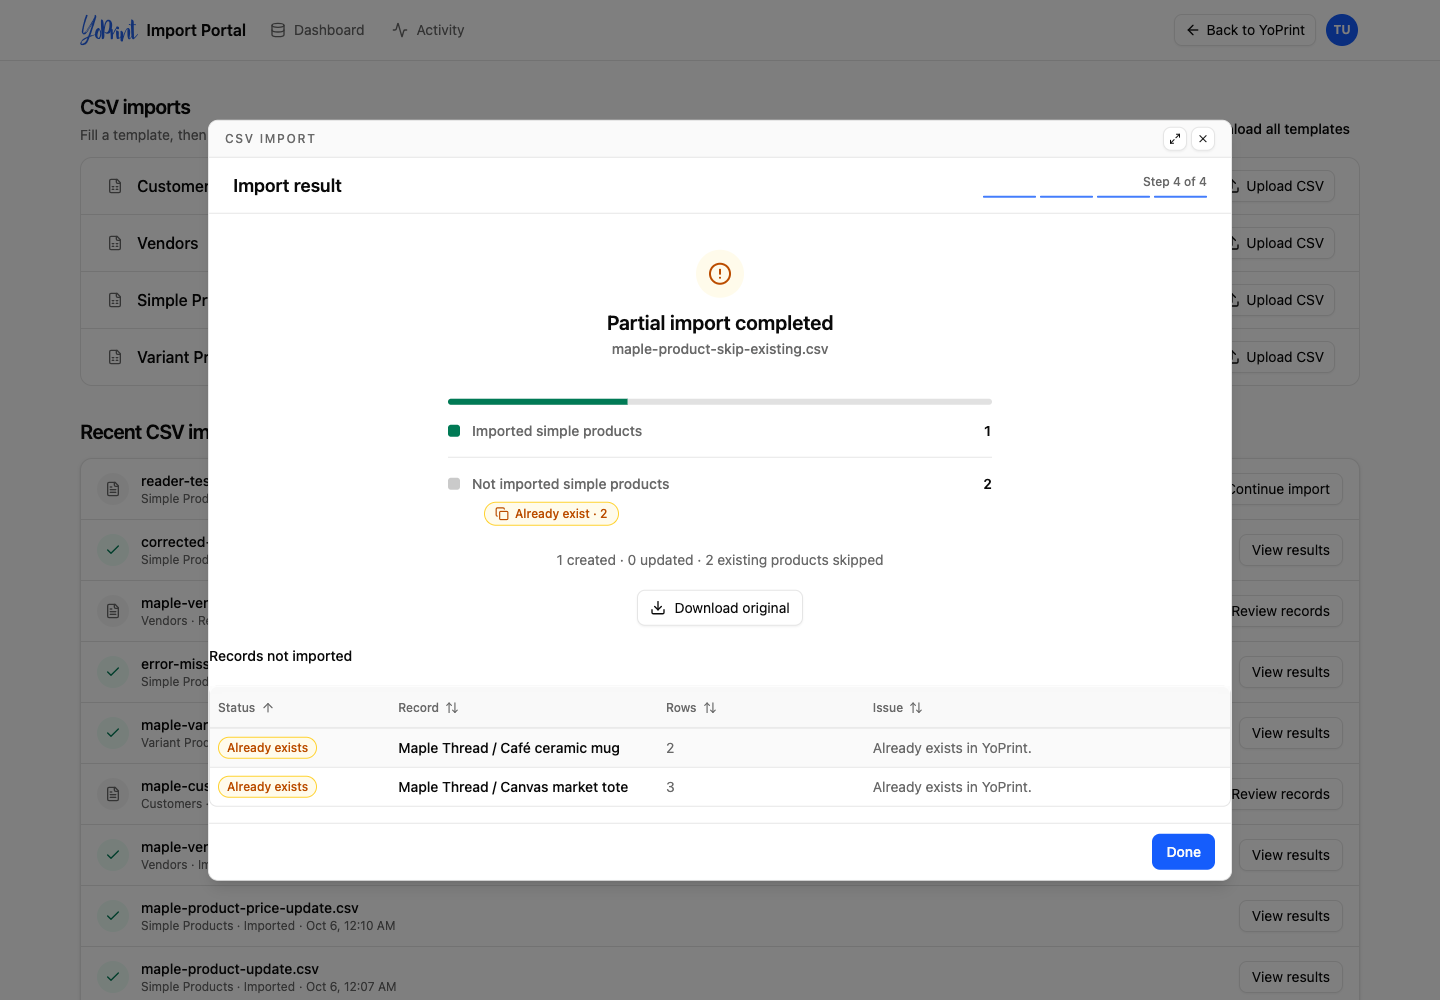Click check icon for maple-product-update.csv
1440x1000 pixels.
pyautogui.click(x=113, y=977)
